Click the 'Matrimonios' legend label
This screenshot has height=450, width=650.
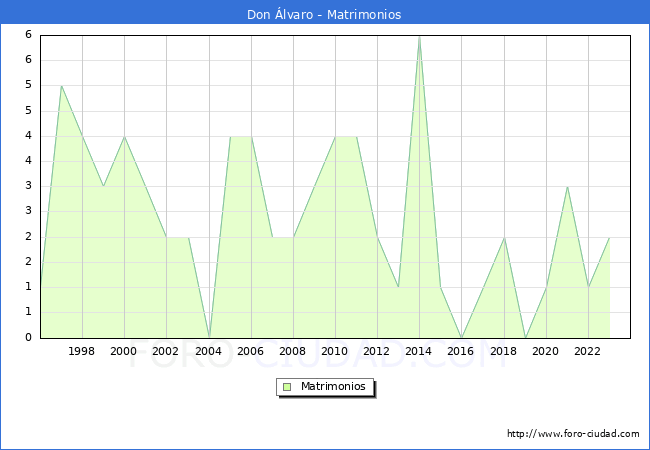click(333, 386)
